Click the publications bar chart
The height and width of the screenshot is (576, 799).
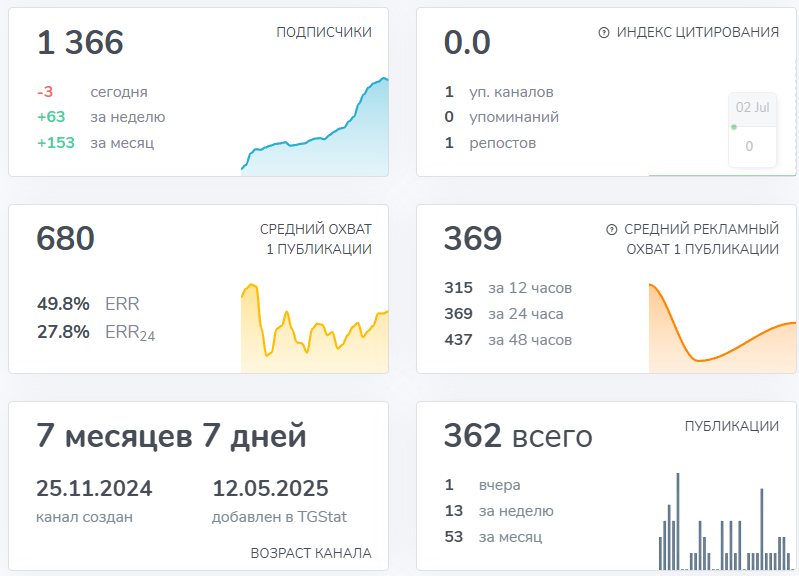[x=727, y=521]
